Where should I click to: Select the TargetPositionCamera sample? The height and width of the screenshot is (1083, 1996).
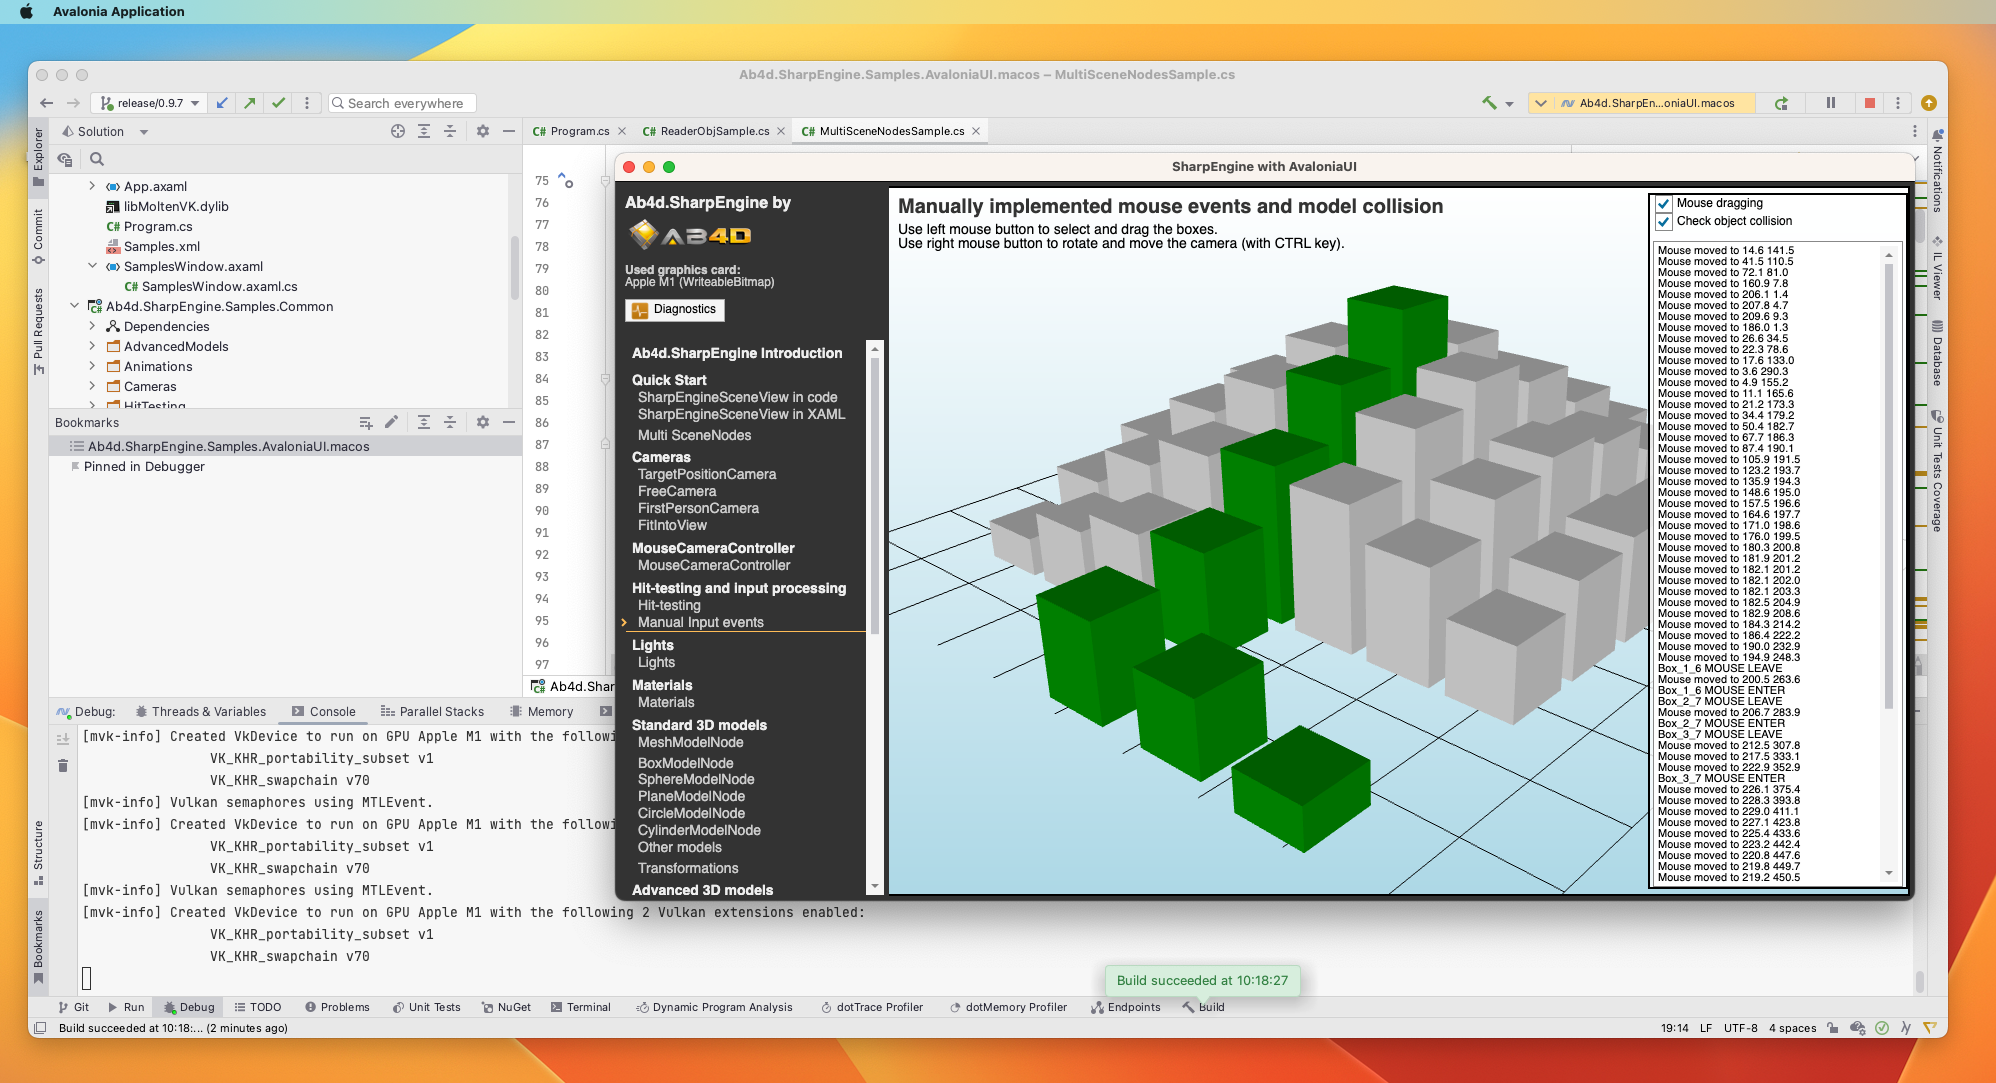coord(706,474)
